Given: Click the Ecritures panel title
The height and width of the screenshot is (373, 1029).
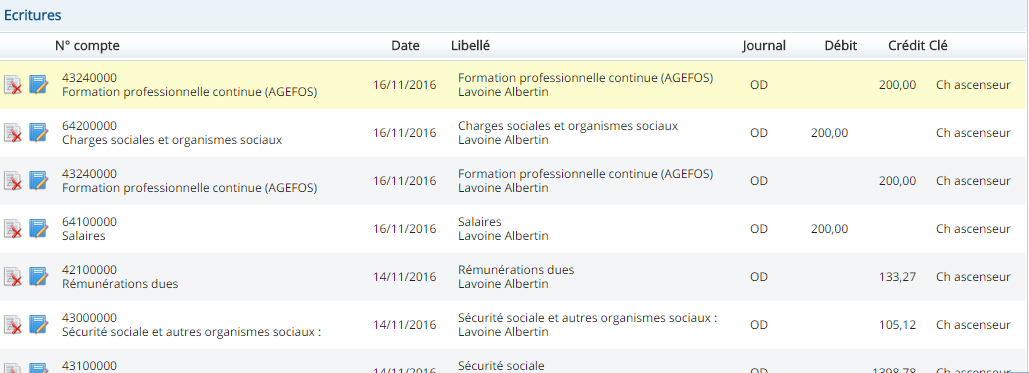Looking at the screenshot, I should 33,15.
